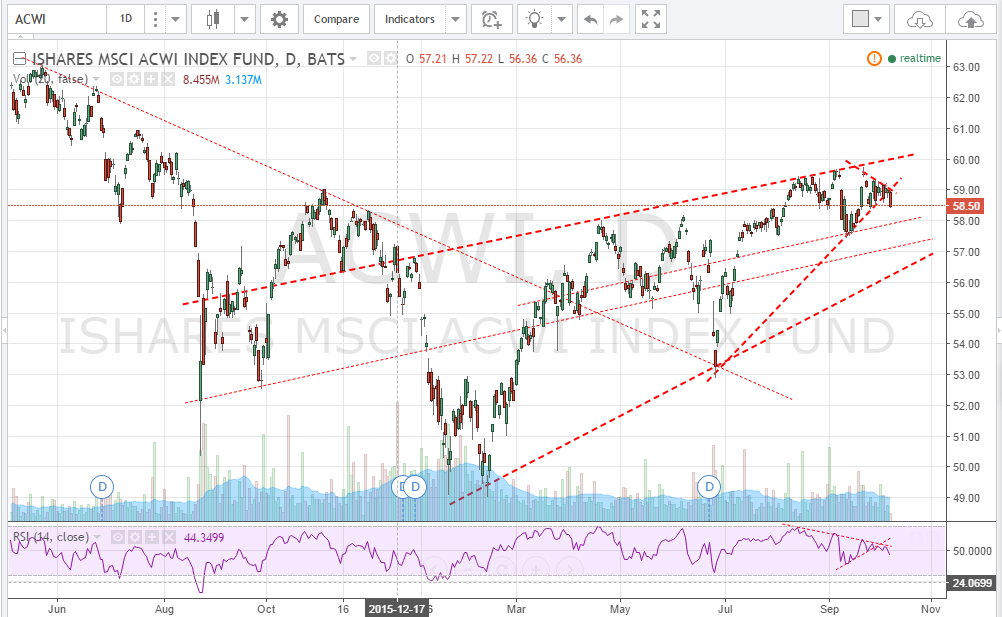Load chart layout from cloud icon
The image size is (1002, 617).
click(919, 19)
